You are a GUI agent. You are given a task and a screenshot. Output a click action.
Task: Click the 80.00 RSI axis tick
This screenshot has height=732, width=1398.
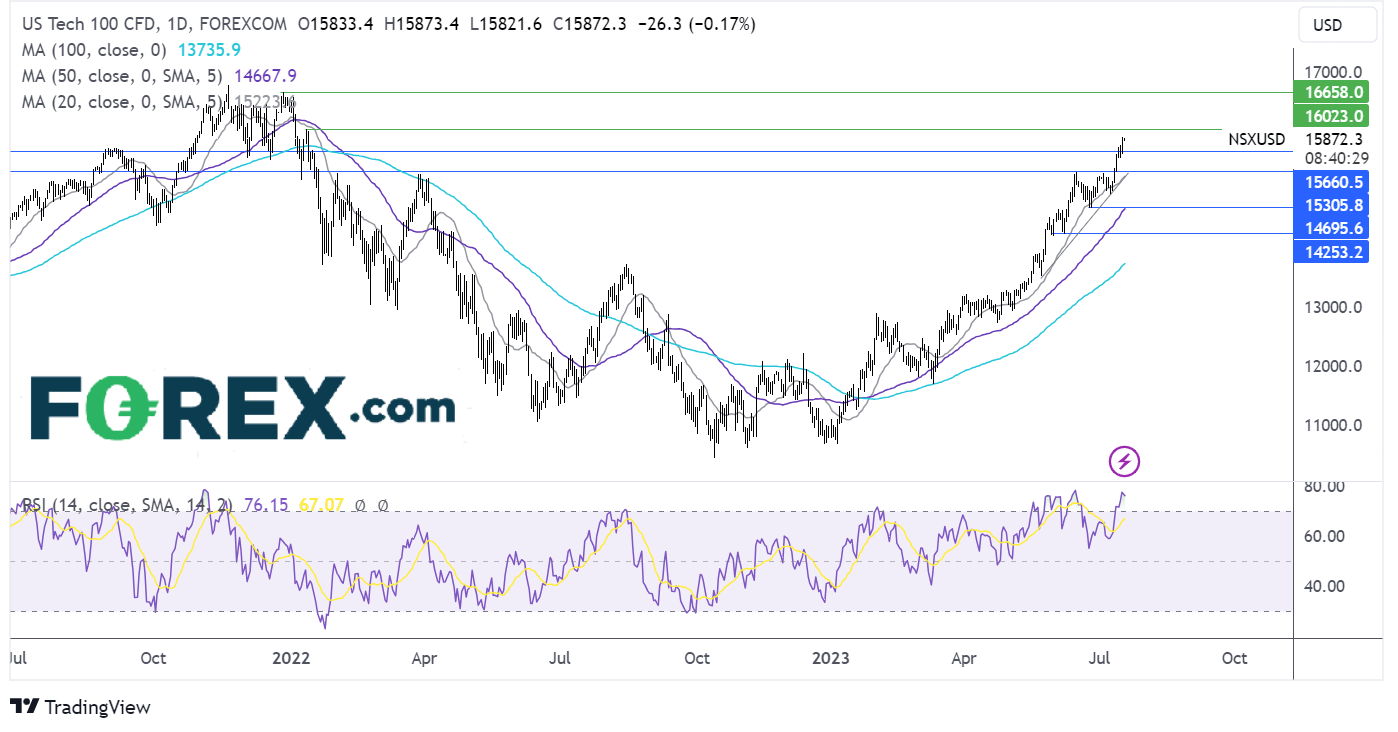pyautogui.click(x=1324, y=487)
